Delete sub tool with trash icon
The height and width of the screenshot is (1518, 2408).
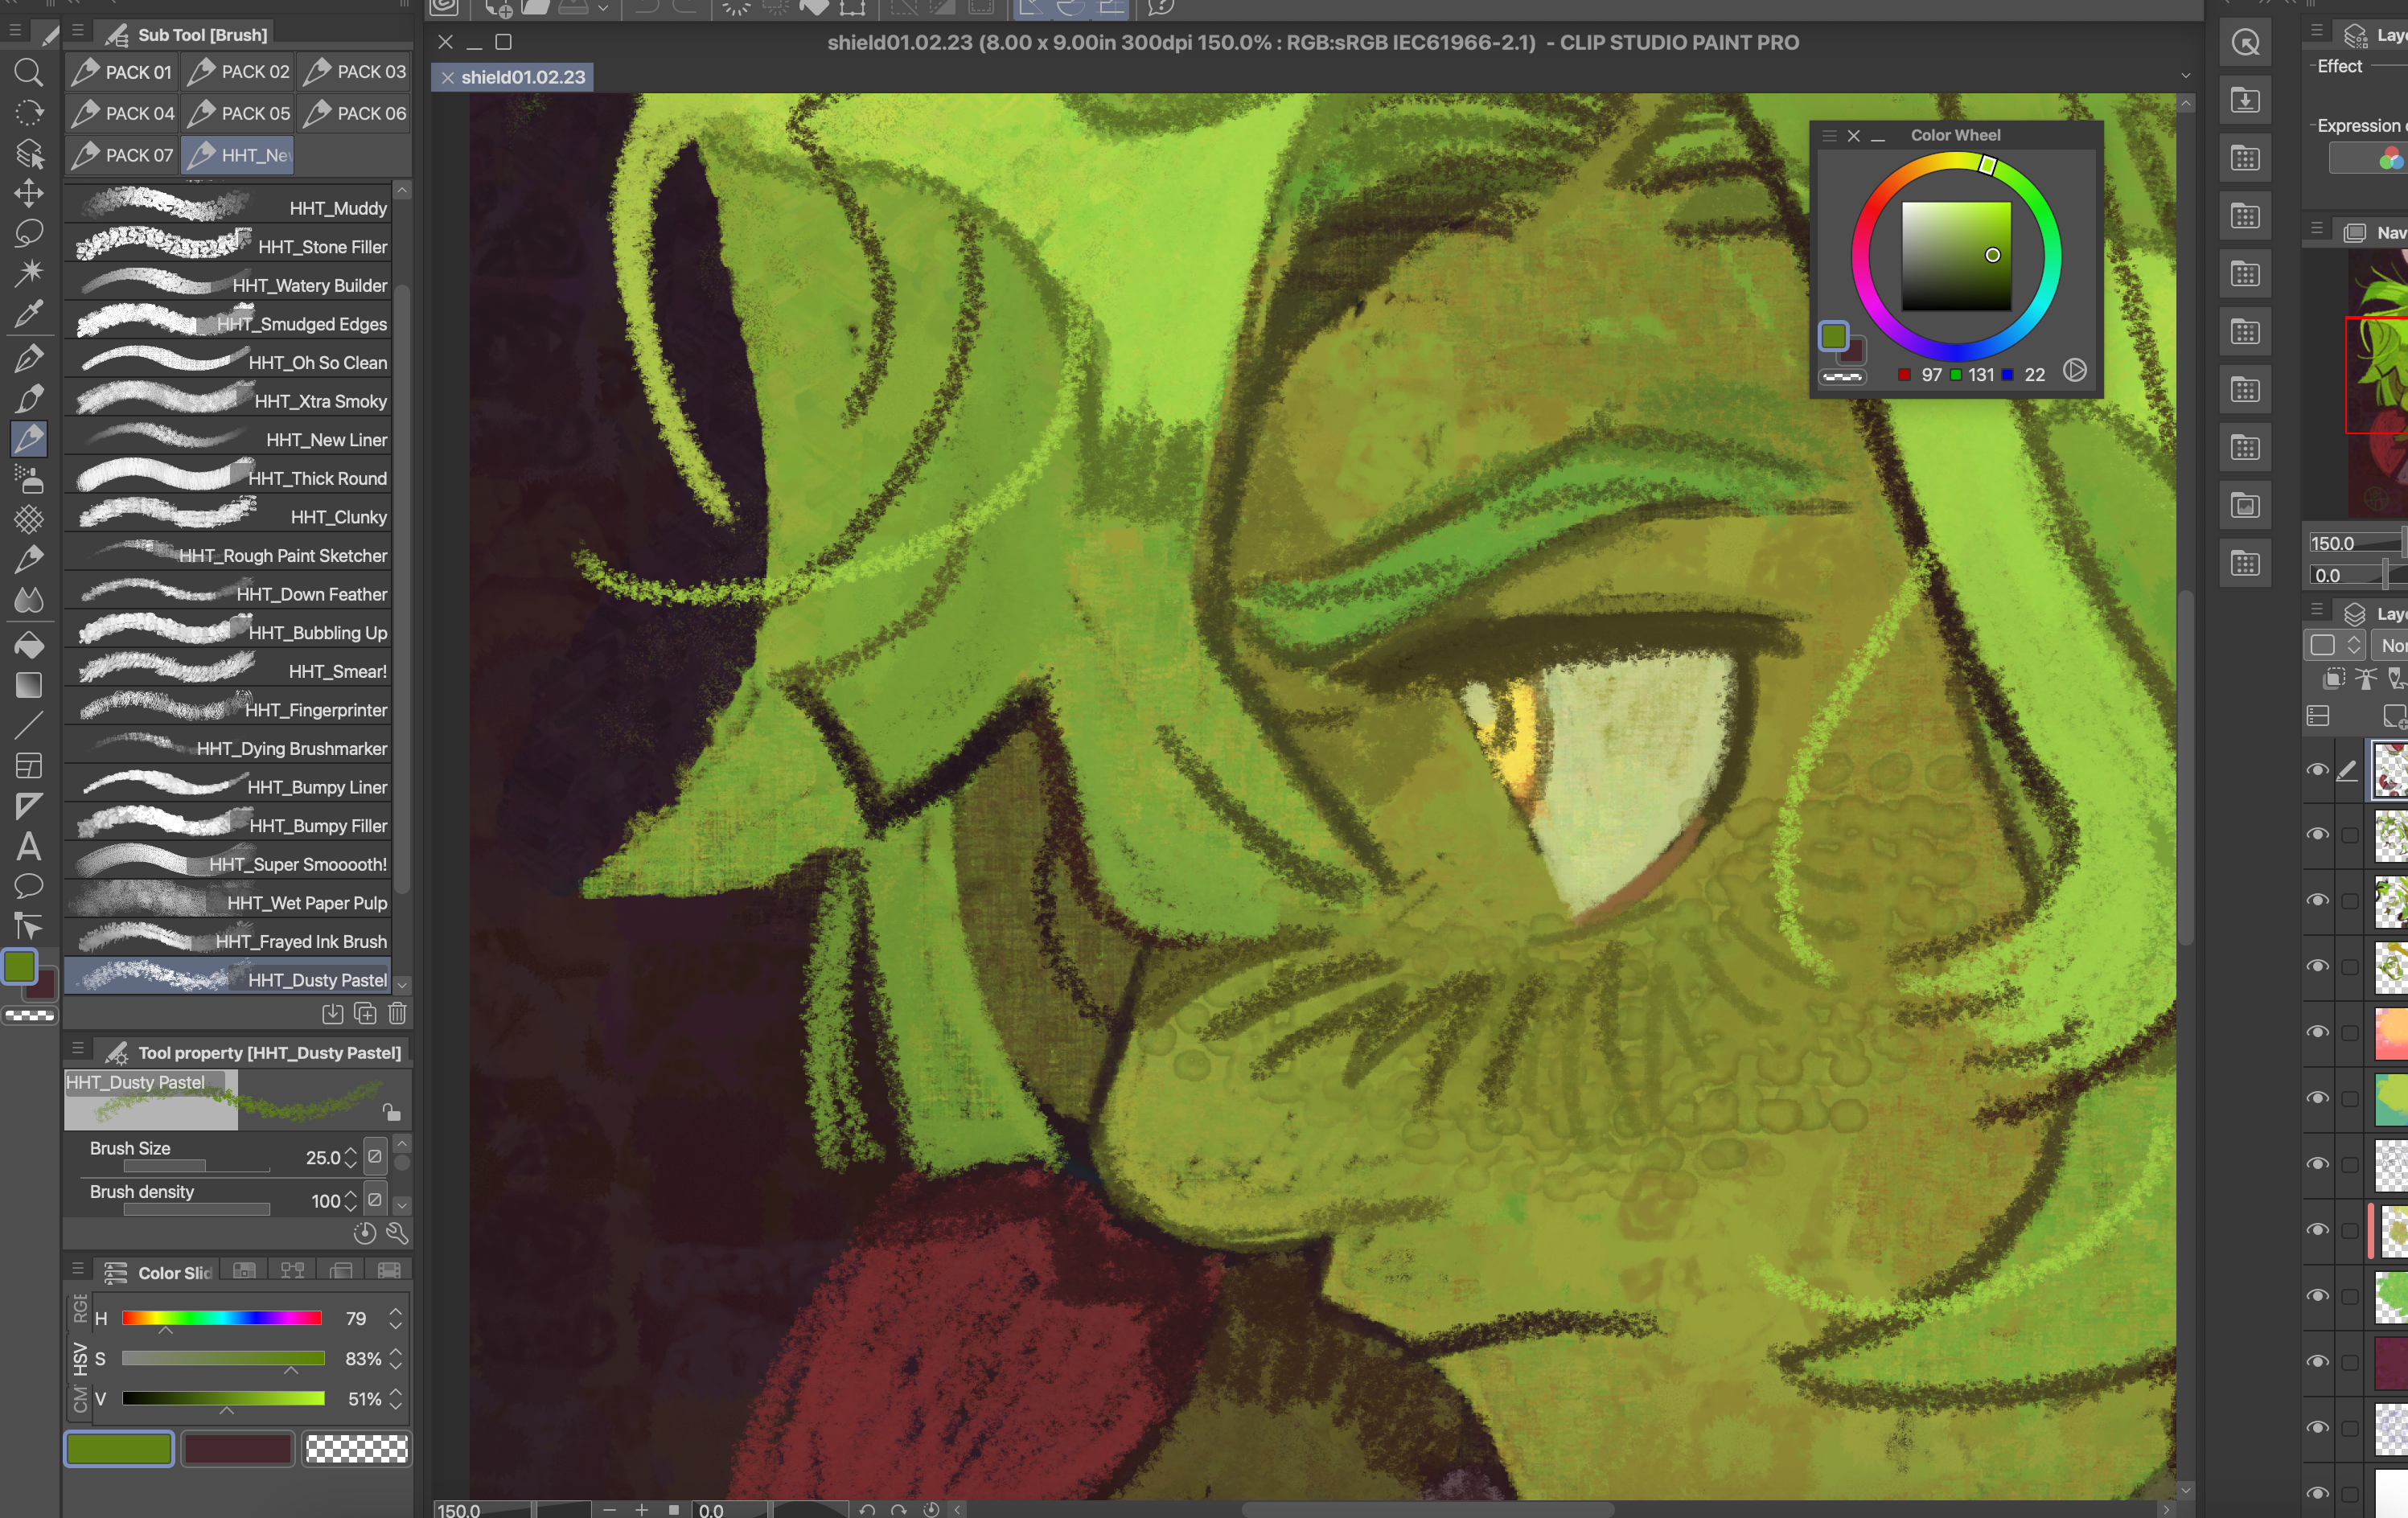[x=397, y=1013]
